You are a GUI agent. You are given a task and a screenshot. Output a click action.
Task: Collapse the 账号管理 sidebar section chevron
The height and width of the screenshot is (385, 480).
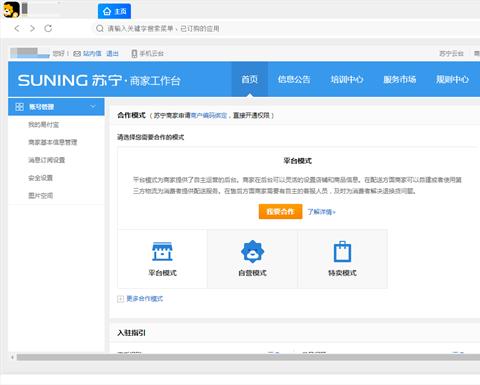(93, 107)
